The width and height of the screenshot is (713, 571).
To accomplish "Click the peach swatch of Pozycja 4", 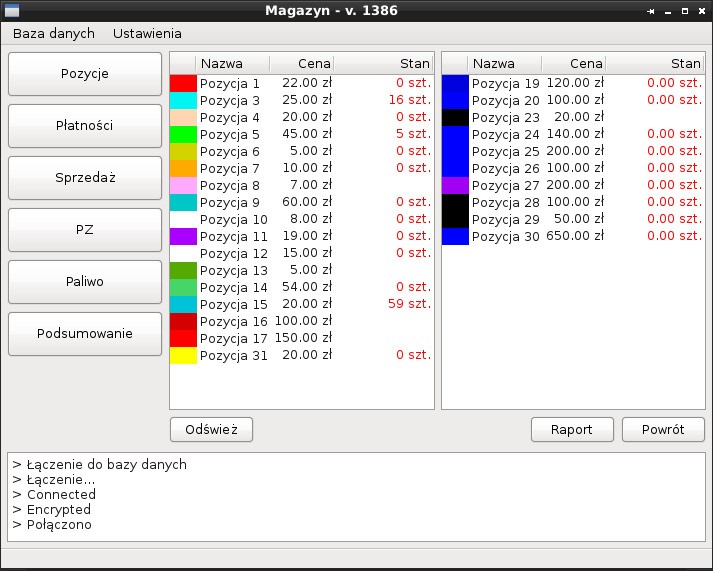I will (183, 118).
